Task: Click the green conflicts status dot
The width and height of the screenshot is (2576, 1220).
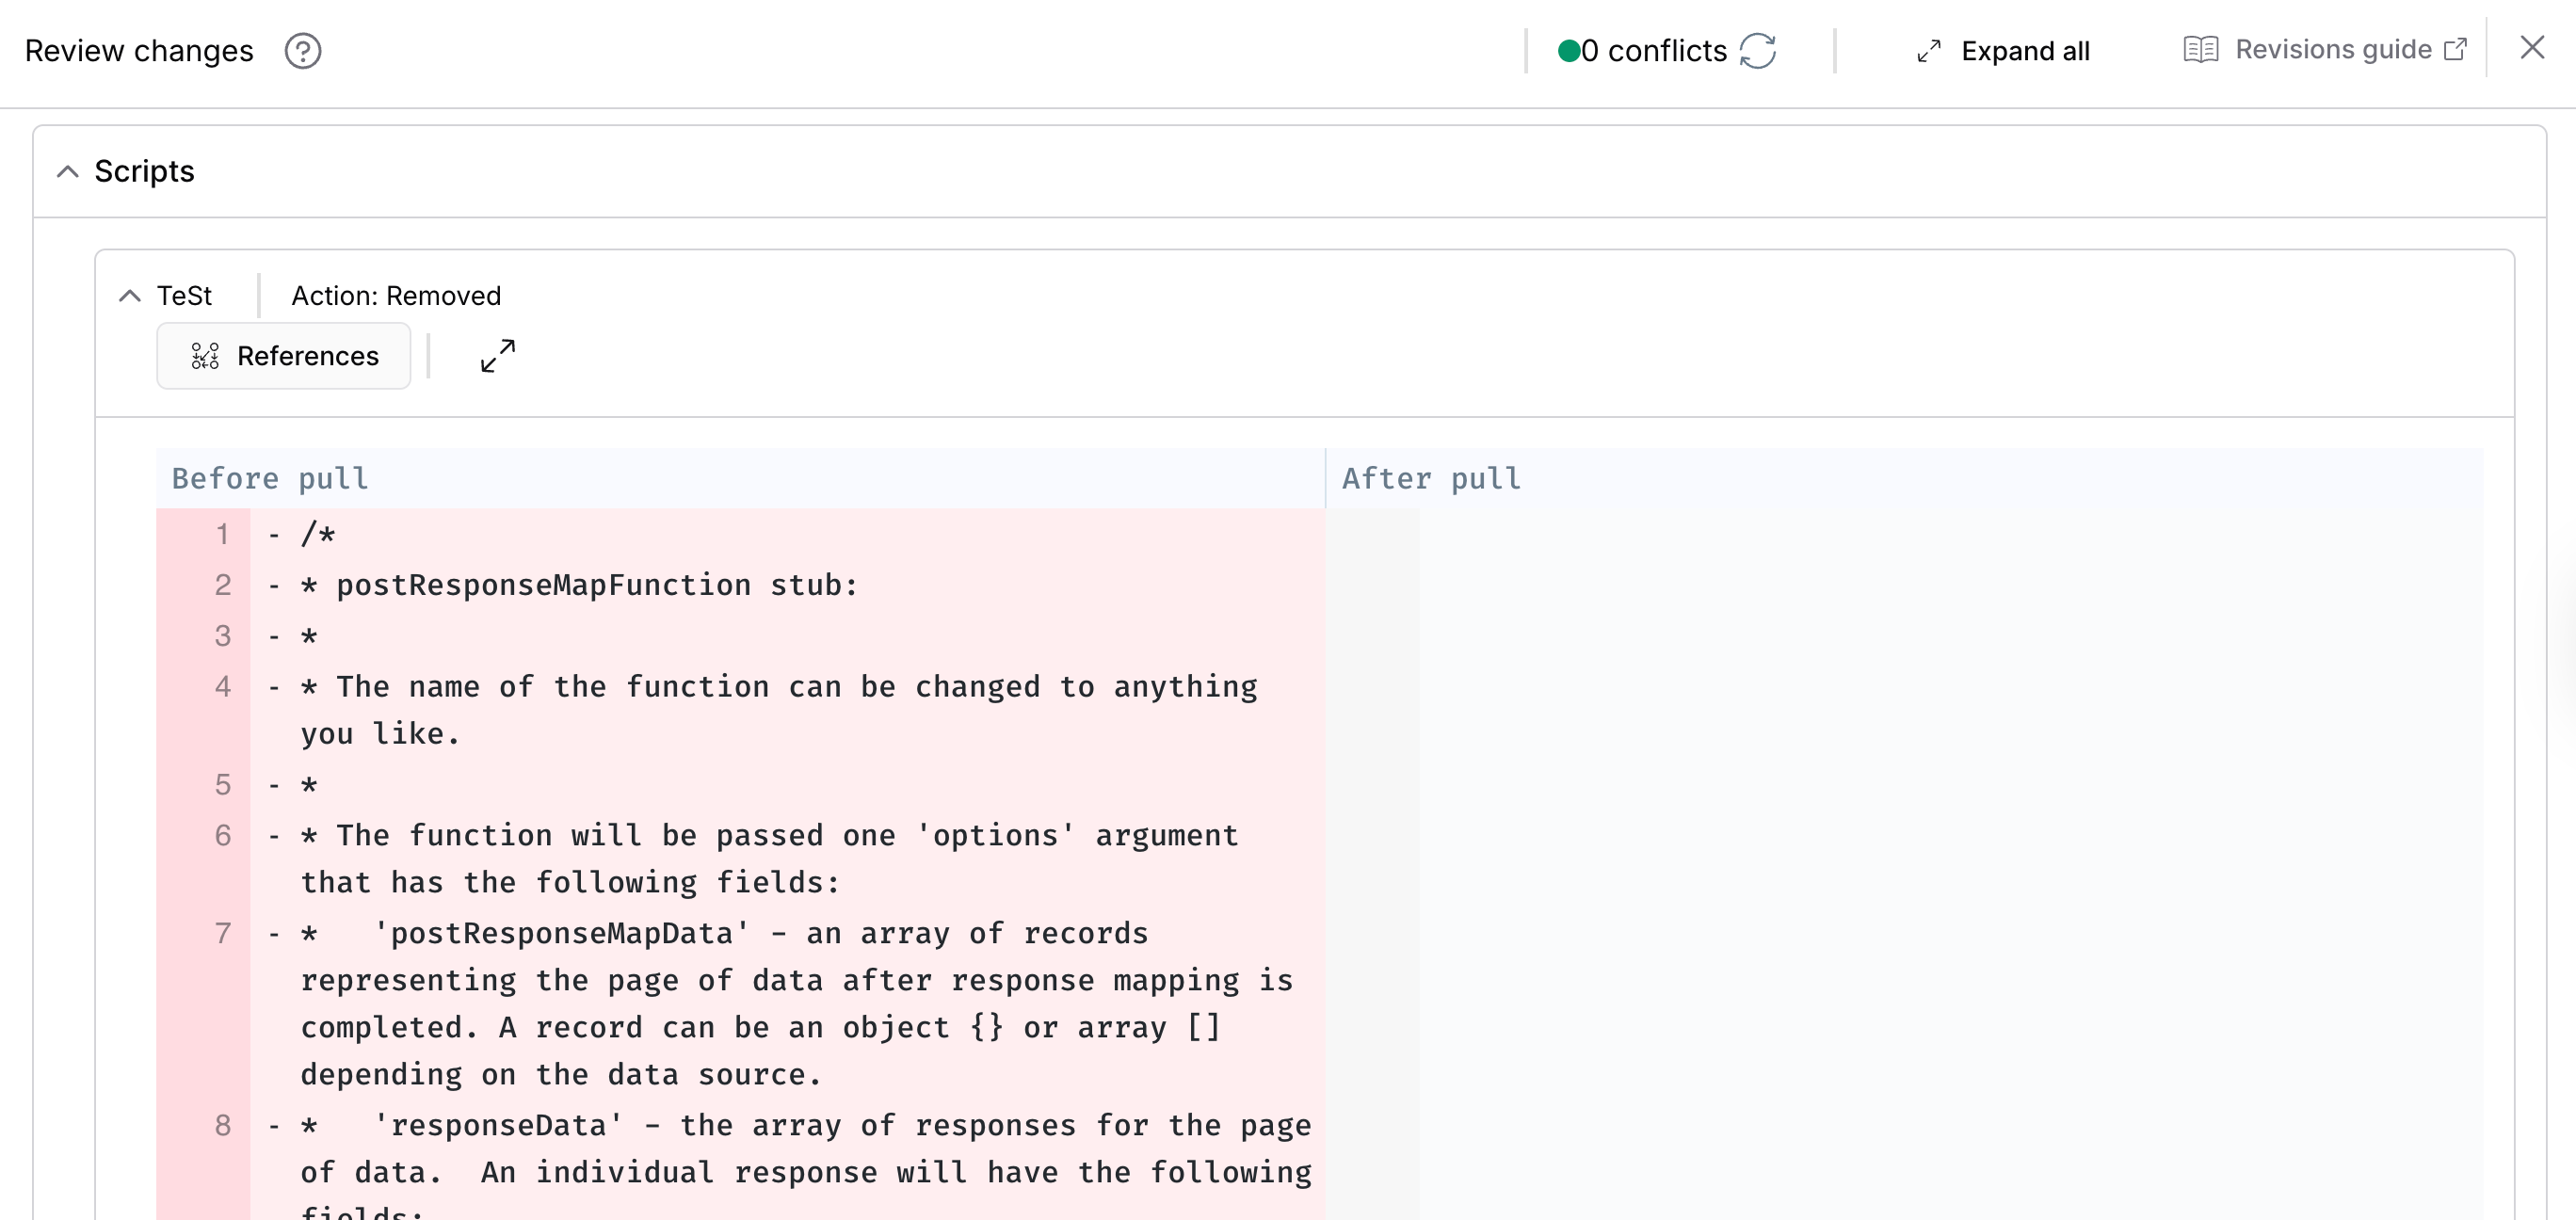Action: coord(1568,51)
